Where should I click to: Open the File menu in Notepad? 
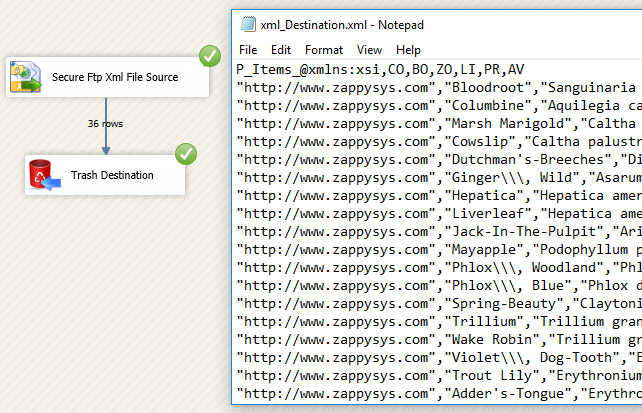pos(248,50)
